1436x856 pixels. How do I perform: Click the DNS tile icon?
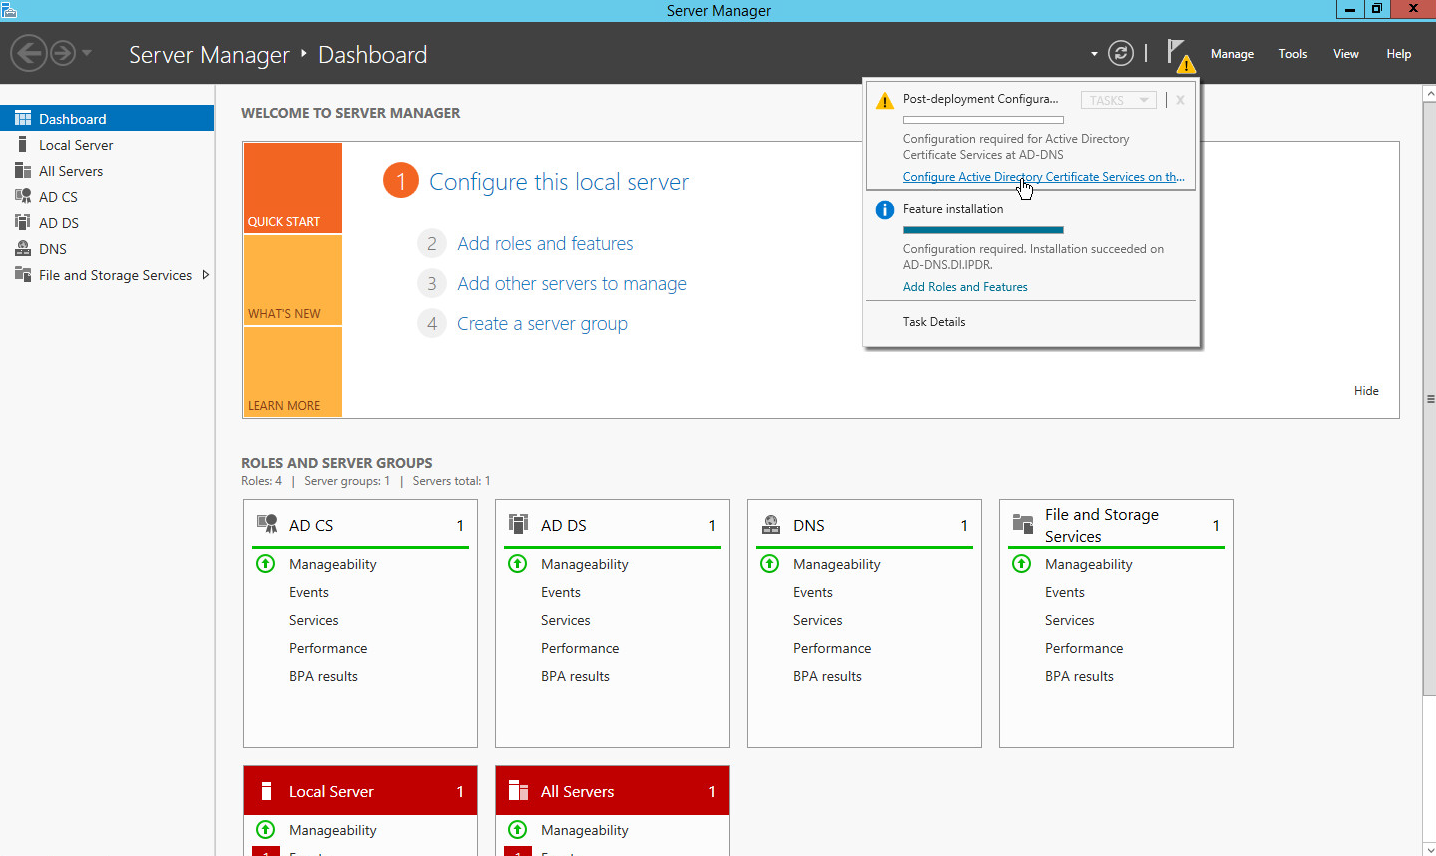click(x=771, y=525)
